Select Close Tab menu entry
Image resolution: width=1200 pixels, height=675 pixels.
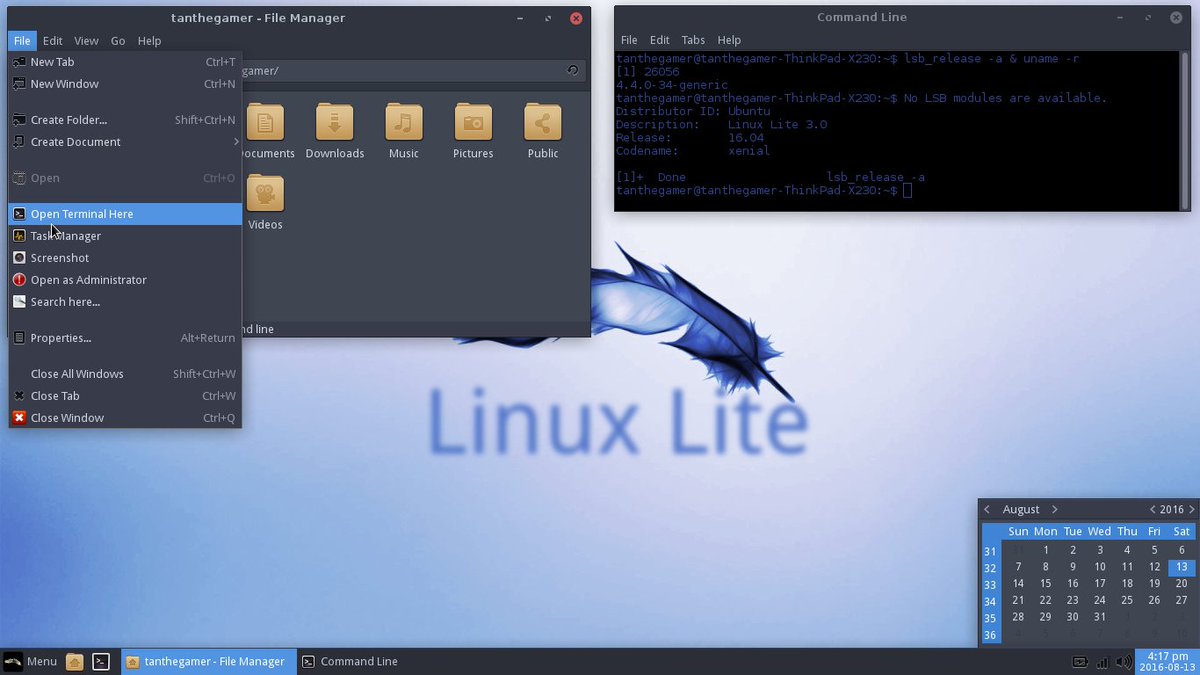pyautogui.click(x=125, y=396)
